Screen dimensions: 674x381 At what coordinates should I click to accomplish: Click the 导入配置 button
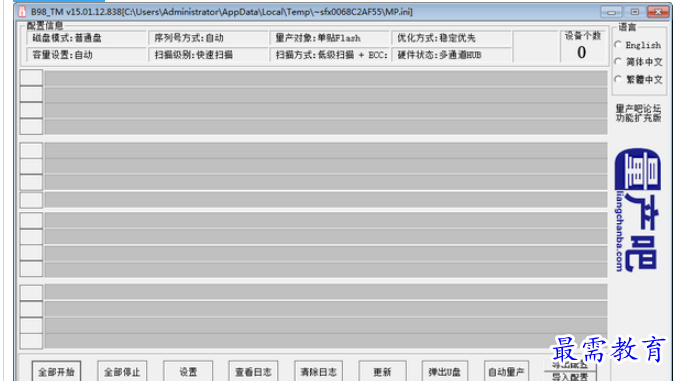point(570,377)
